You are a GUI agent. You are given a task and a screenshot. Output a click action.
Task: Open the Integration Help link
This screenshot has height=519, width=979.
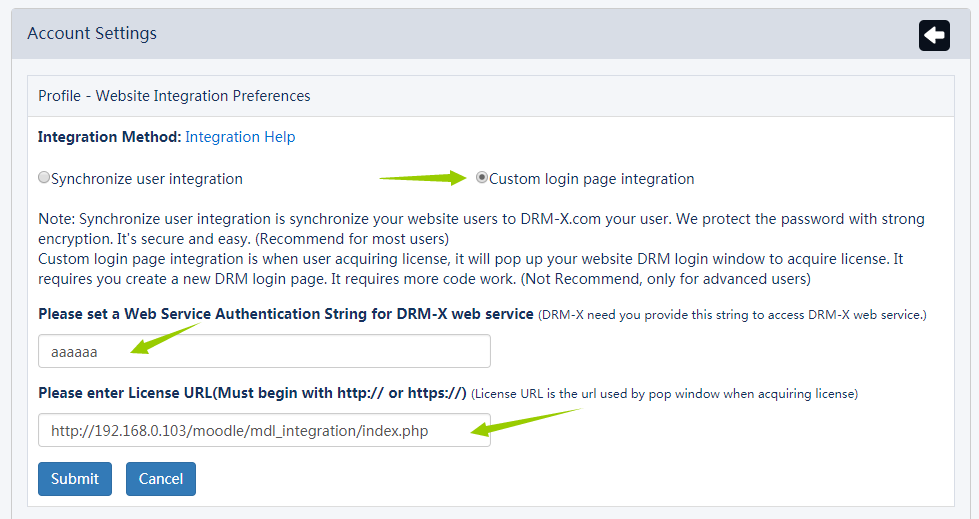point(240,137)
